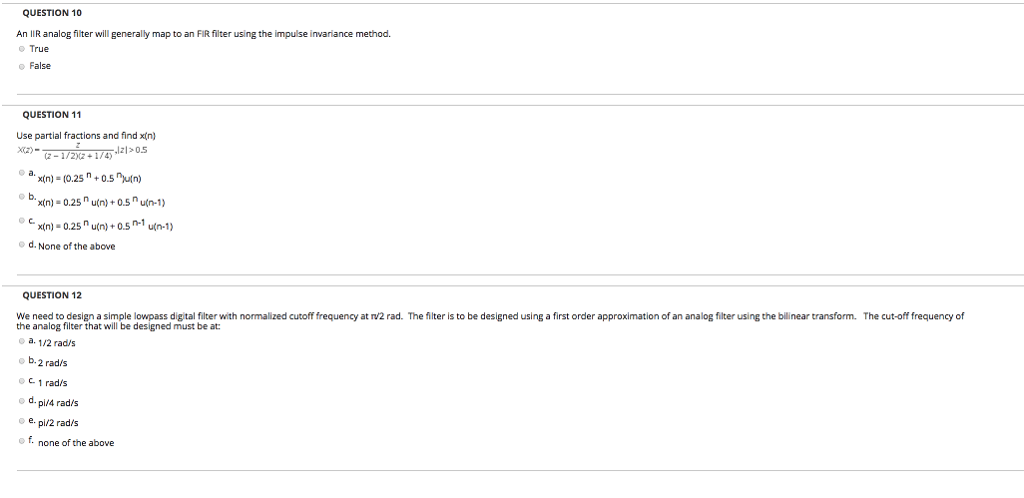Click the bilinear transform question paragraph

coord(490,320)
